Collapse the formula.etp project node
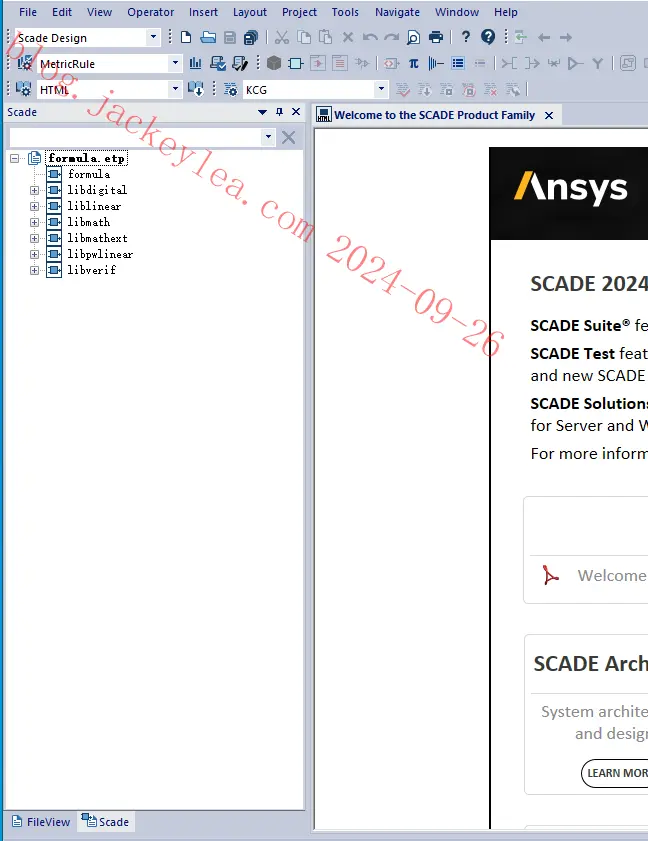This screenshot has height=841, width=648. pos(14,158)
